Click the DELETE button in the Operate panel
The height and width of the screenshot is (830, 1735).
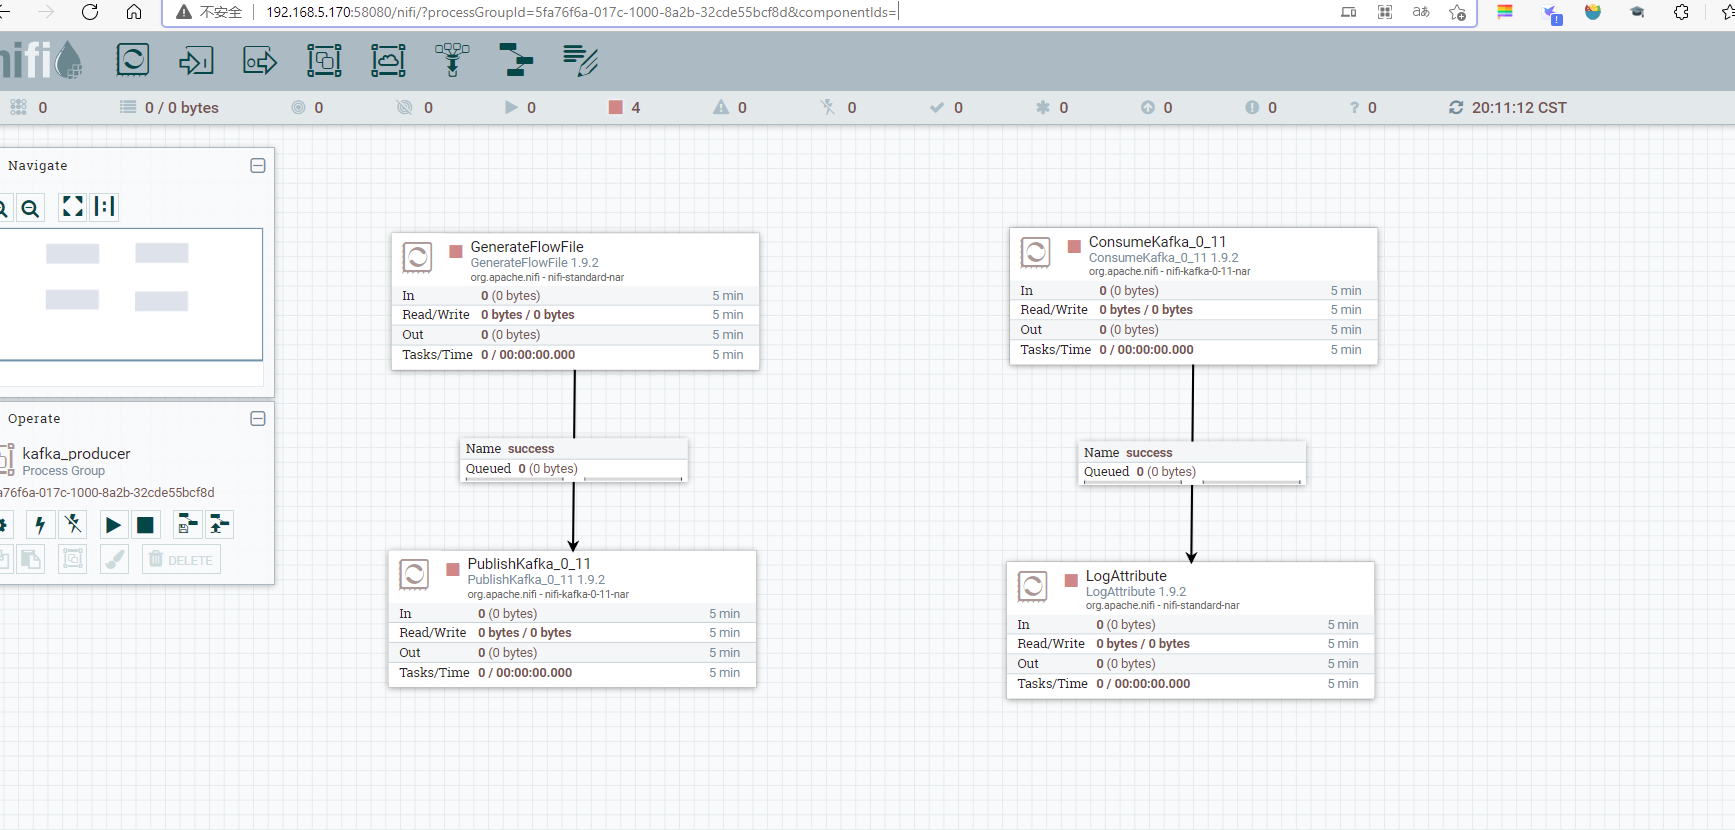pyautogui.click(x=181, y=559)
